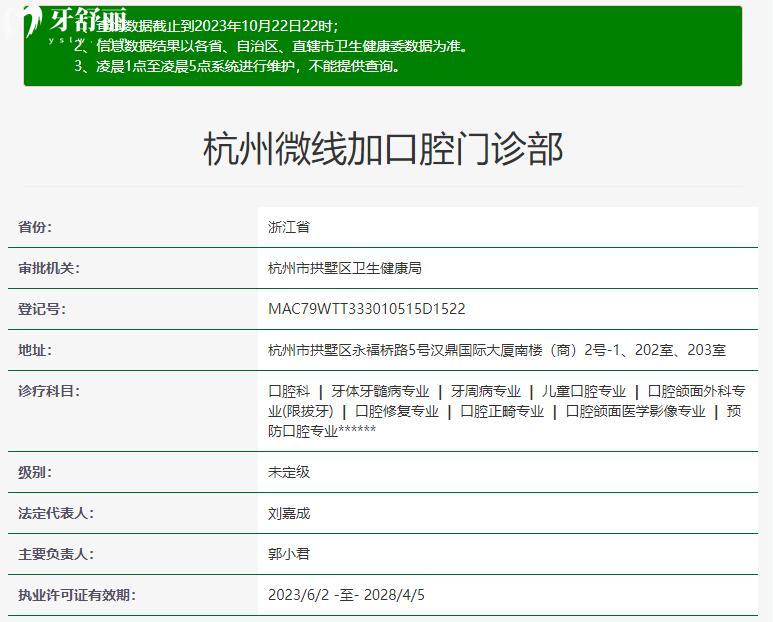This screenshot has width=773, height=622.
Task: Select the validity period 2023/6/2 -至- 2028/4/5
Action: point(346,595)
